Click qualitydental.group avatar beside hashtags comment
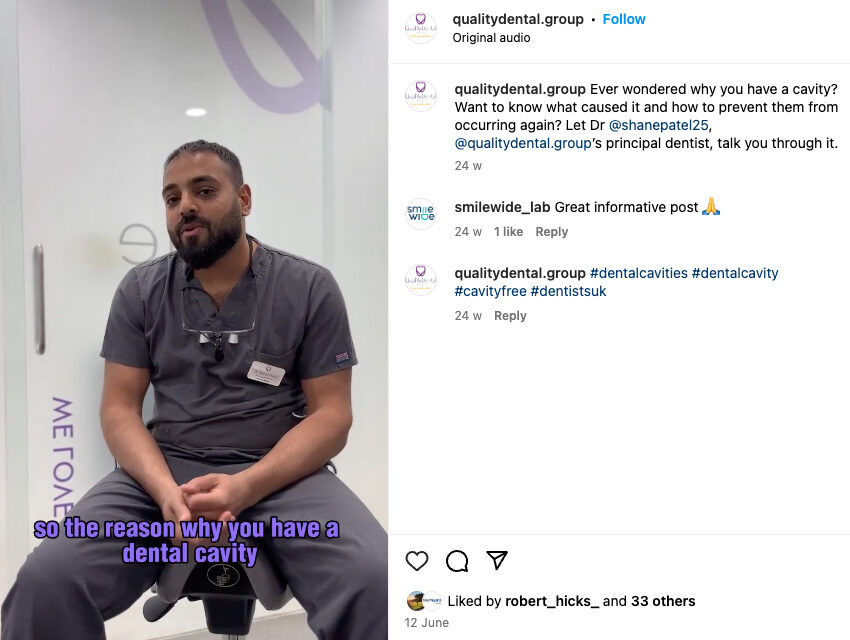The width and height of the screenshot is (850, 640). click(x=421, y=280)
